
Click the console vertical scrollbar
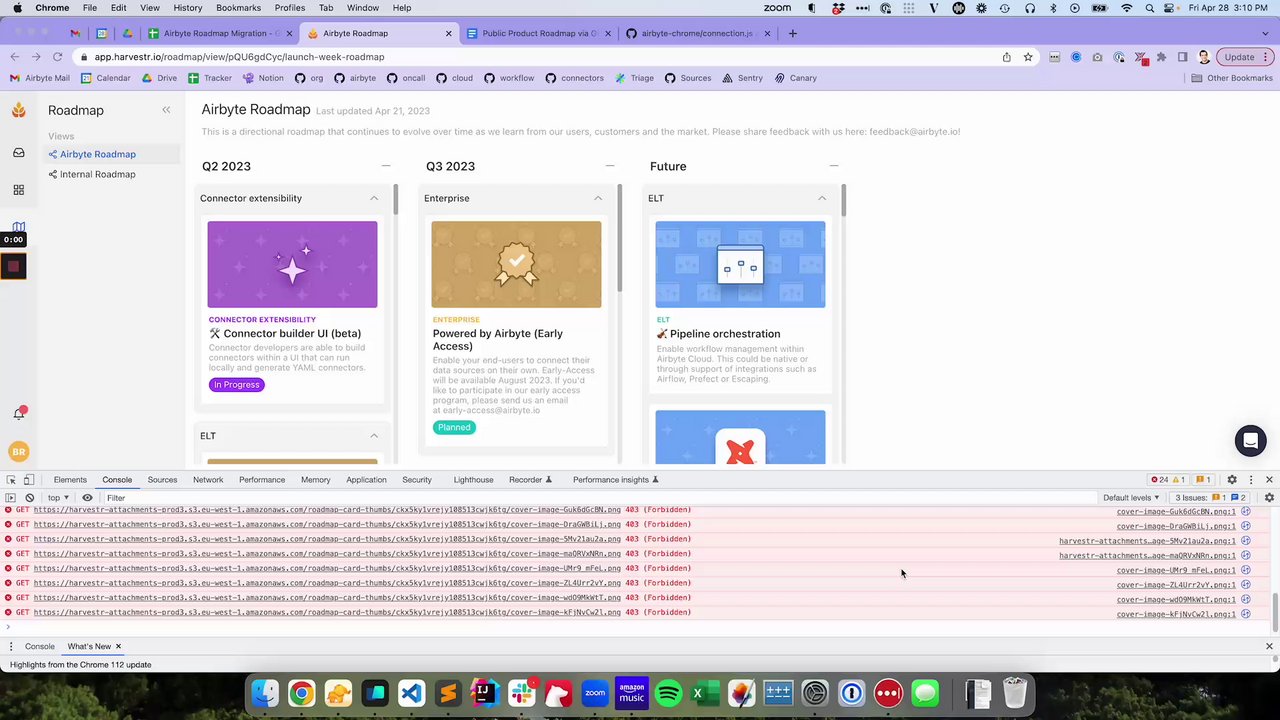(1275, 612)
